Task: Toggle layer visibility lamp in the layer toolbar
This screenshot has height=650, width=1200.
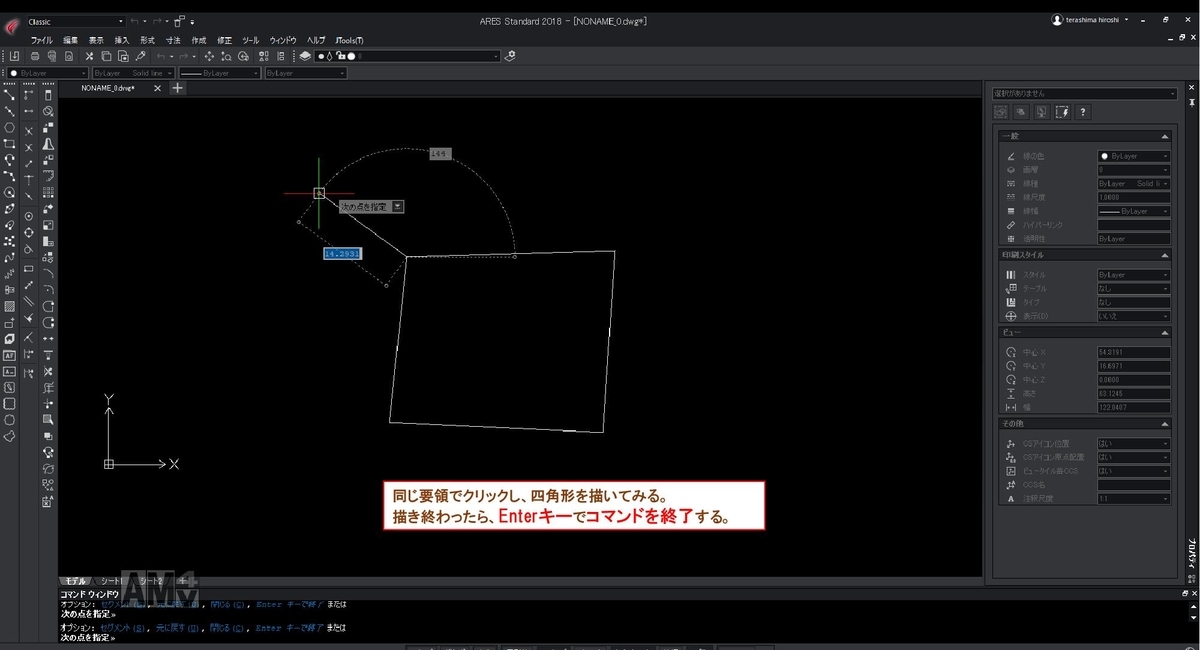Action: pyautogui.click(x=321, y=57)
